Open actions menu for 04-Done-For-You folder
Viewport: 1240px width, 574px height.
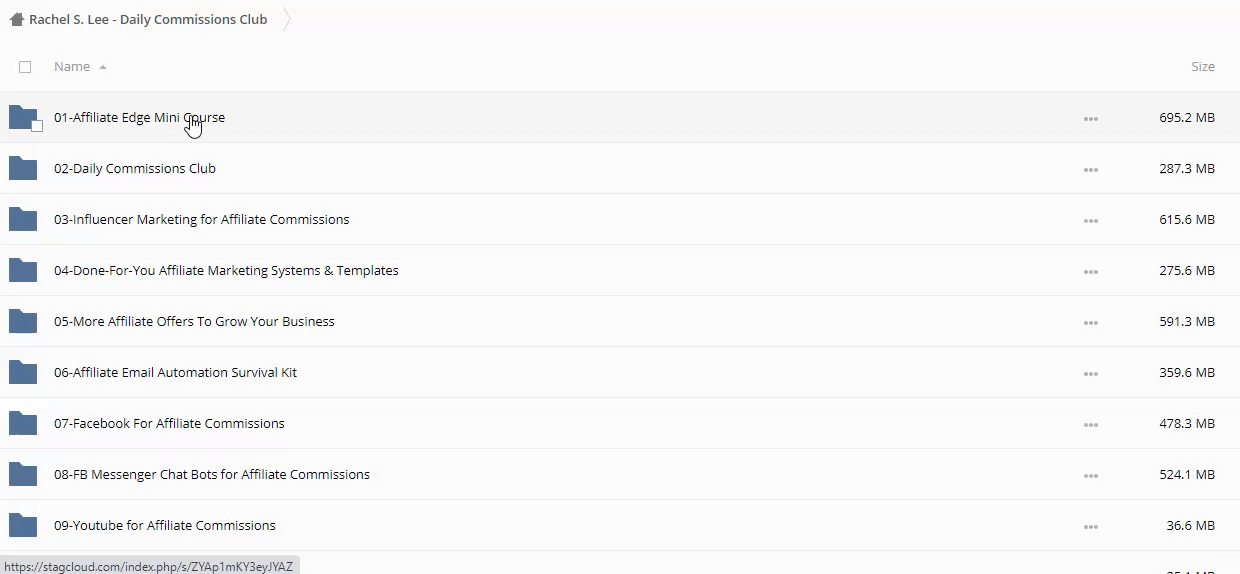coord(1090,271)
